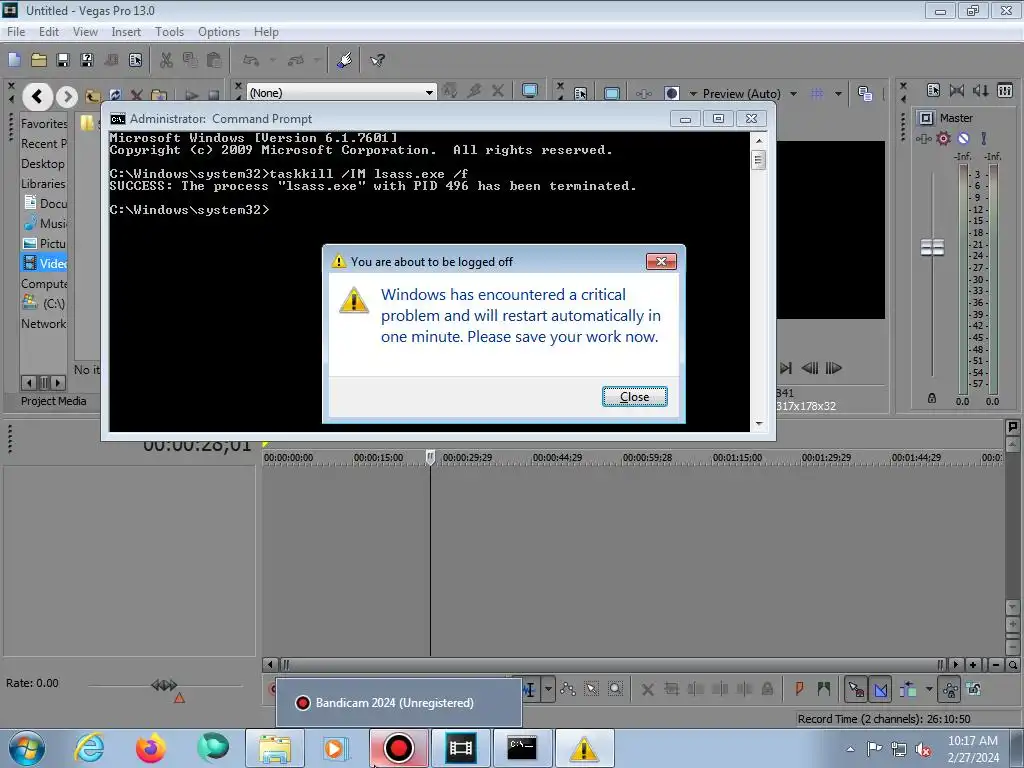
Task: Click the Open project folder icon
Action: click(39, 61)
